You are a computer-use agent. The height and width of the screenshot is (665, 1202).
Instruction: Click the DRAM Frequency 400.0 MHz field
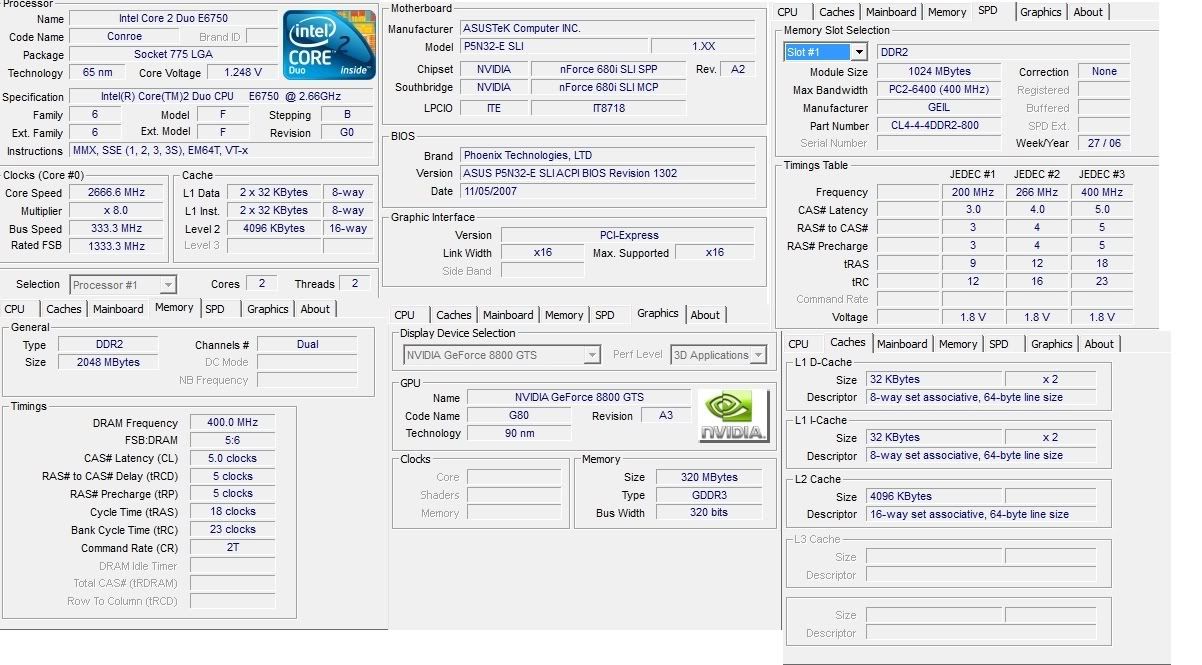click(233, 423)
